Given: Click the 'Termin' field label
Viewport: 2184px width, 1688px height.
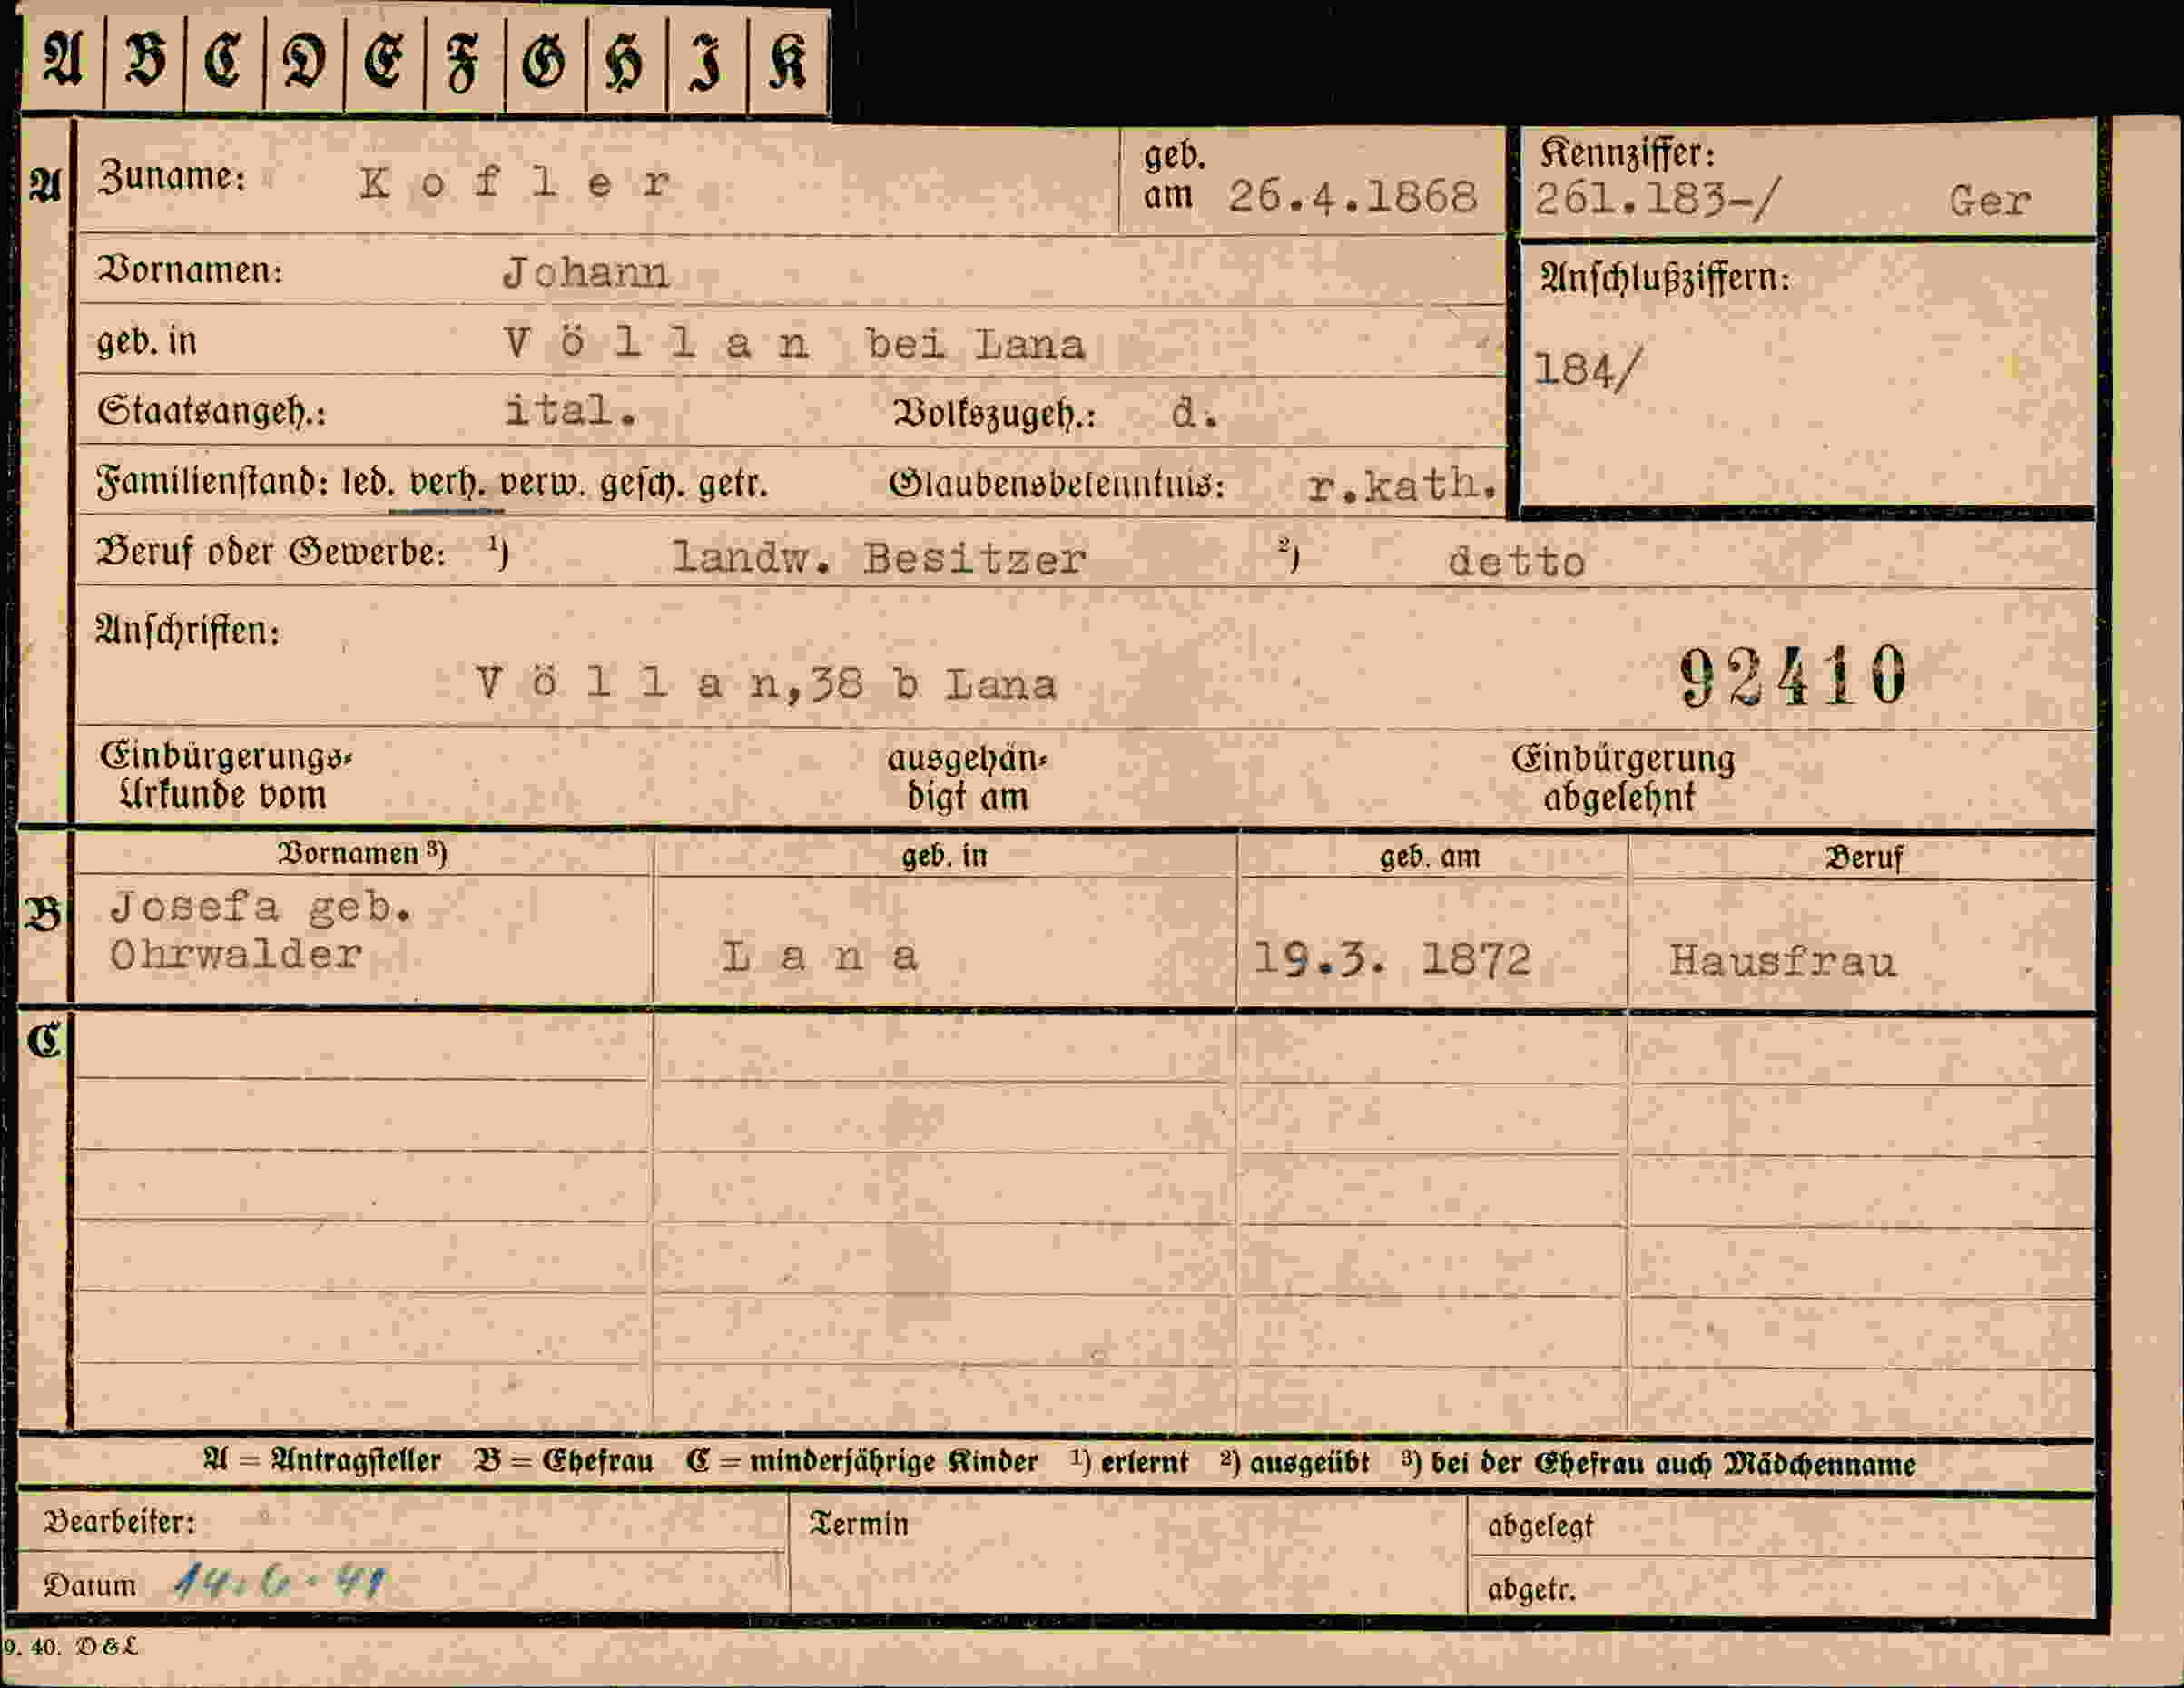Looking at the screenshot, I should 858,1524.
